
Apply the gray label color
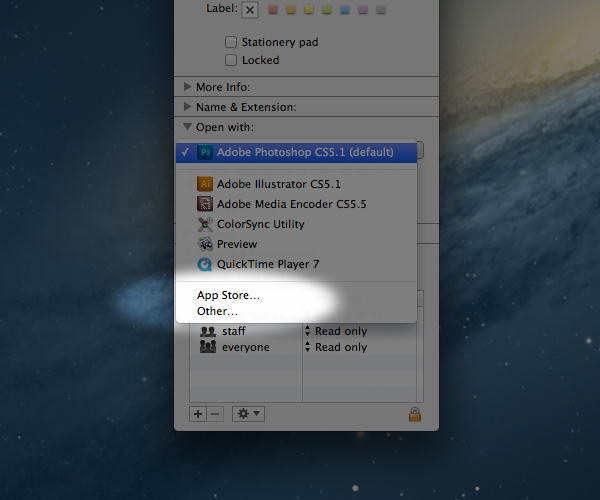[x=381, y=10]
